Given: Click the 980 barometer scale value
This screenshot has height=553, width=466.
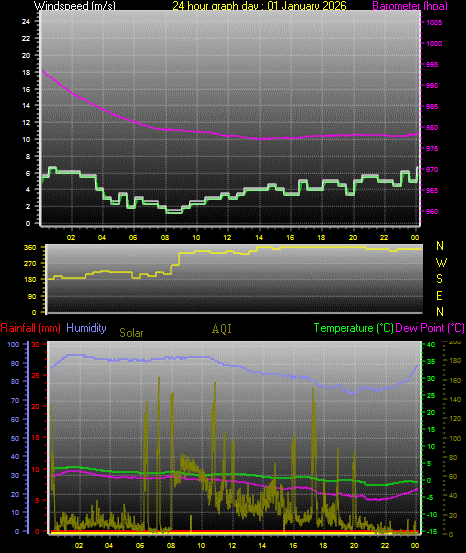Looking at the screenshot, I should (x=432, y=127).
